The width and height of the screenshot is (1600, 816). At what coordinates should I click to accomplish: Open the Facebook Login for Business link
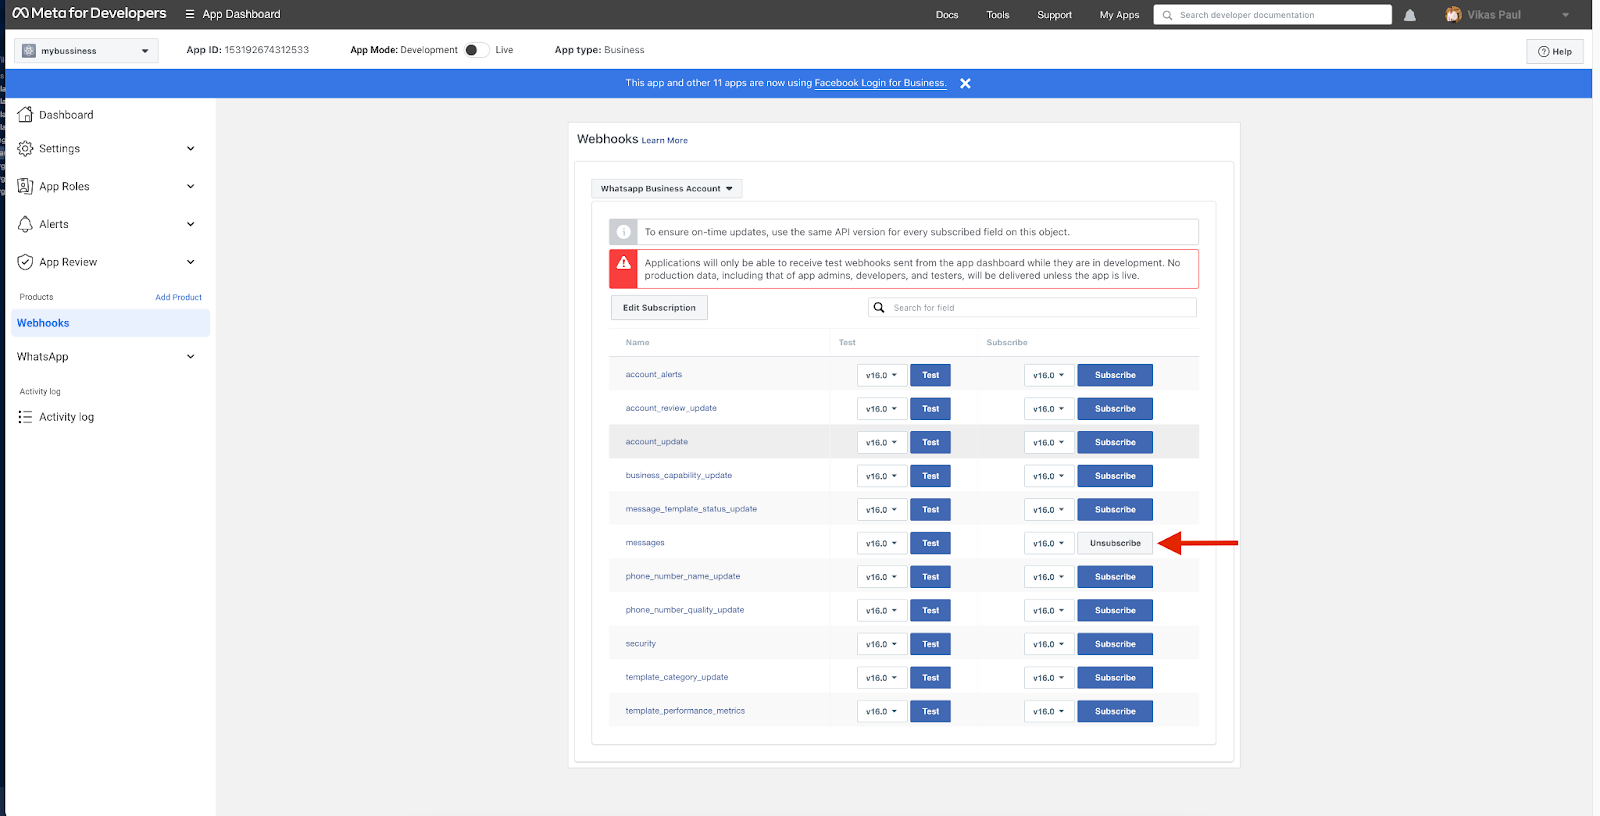880,83
